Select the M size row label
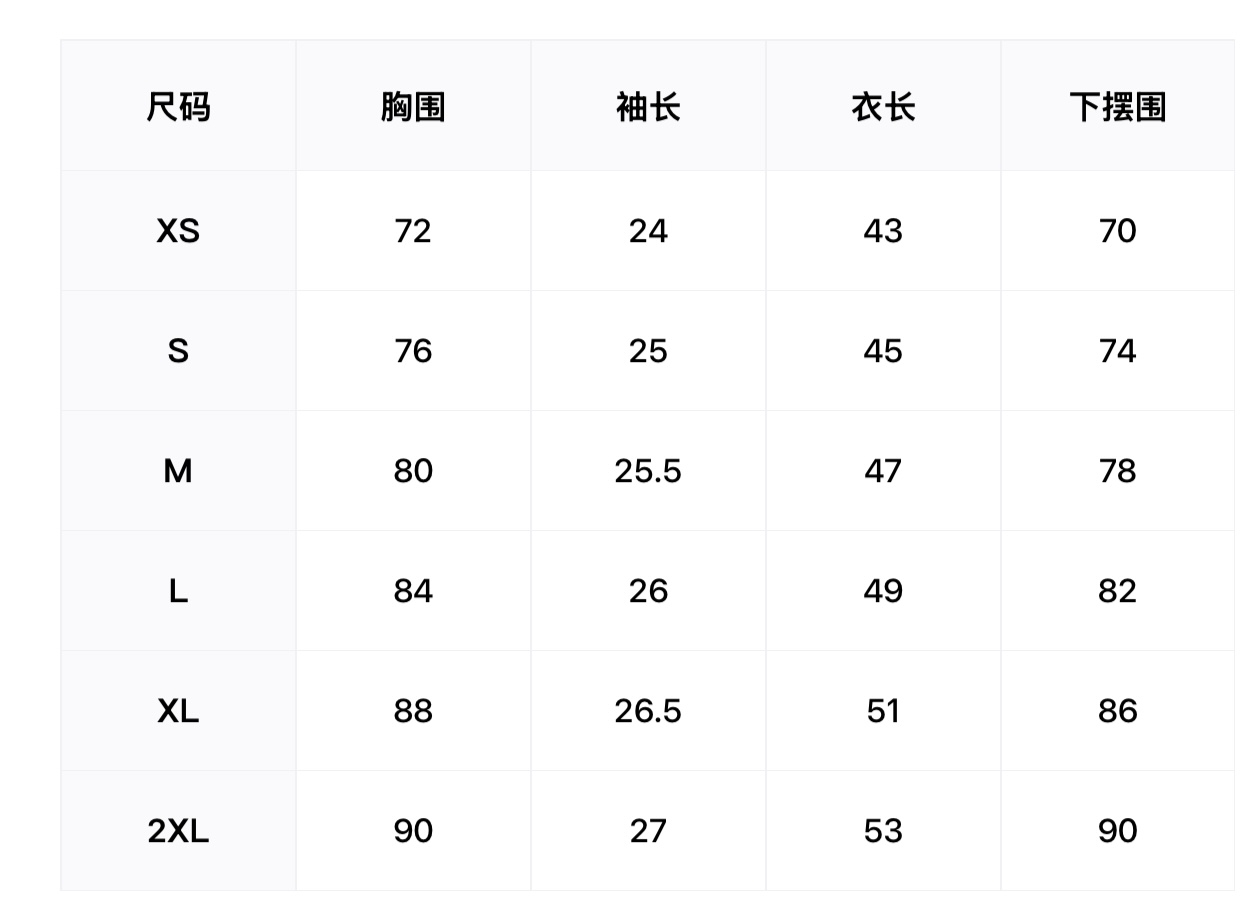Screen dimensions: 1242x902 coord(178,471)
